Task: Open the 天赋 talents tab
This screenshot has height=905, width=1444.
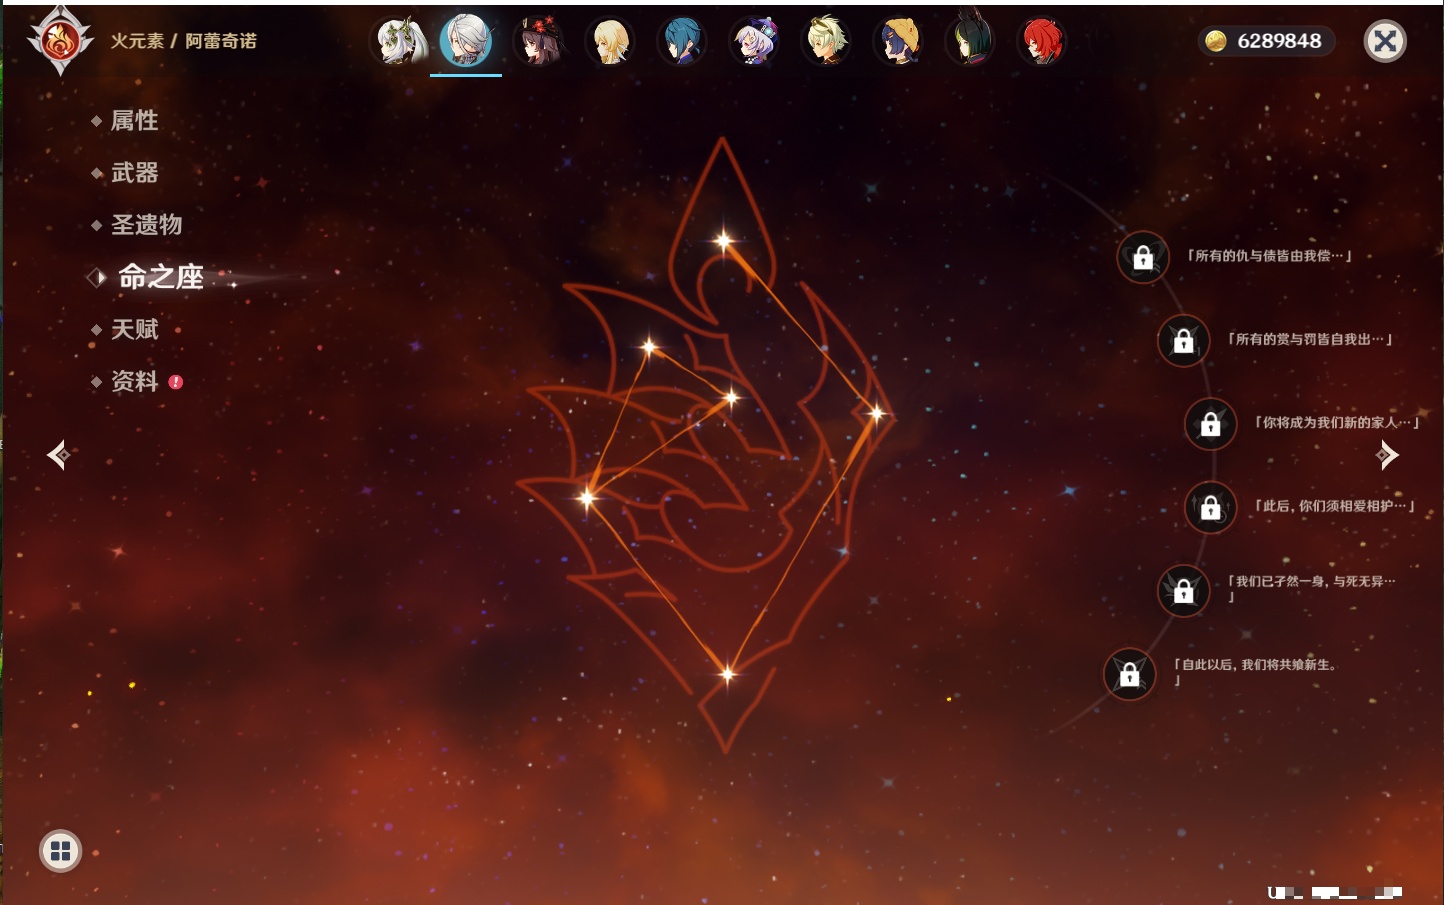Action: pos(134,329)
